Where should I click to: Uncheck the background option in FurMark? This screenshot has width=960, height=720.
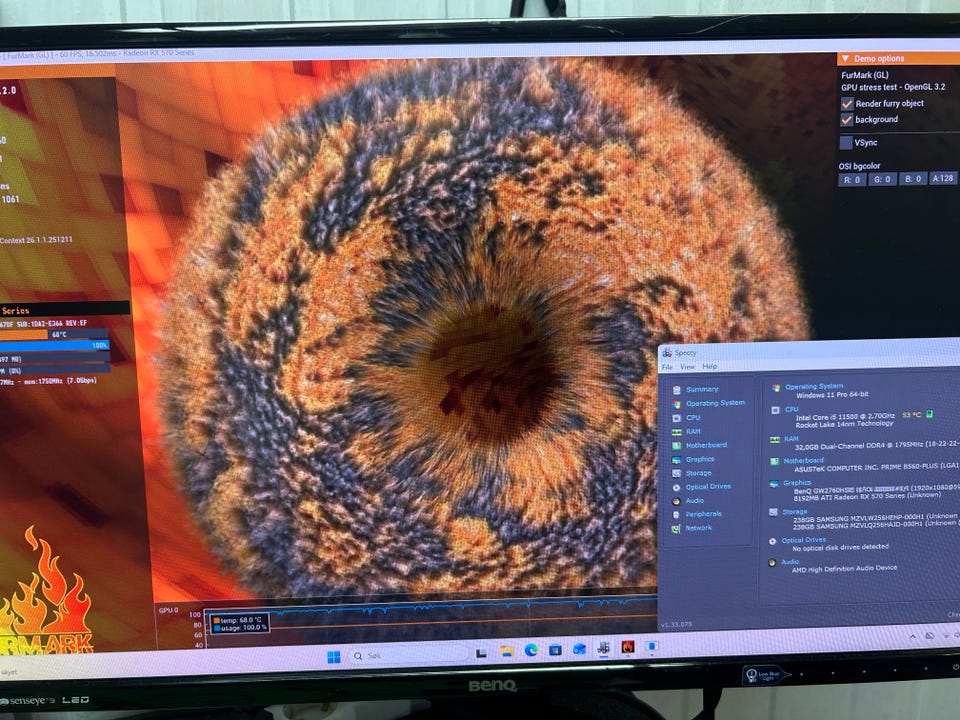847,120
